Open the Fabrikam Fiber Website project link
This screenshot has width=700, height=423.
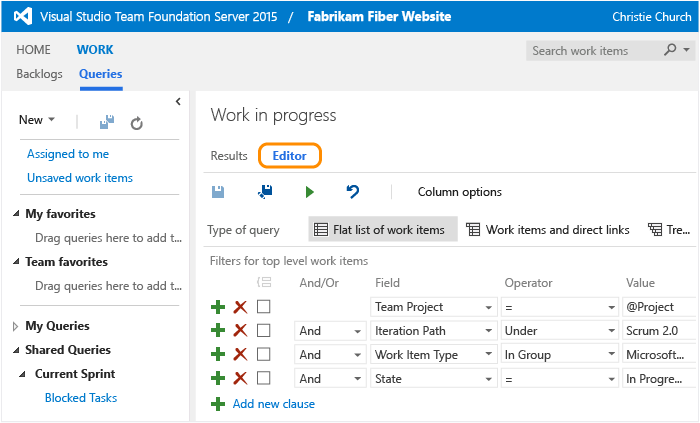pyautogui.click(x=379, y=17)
